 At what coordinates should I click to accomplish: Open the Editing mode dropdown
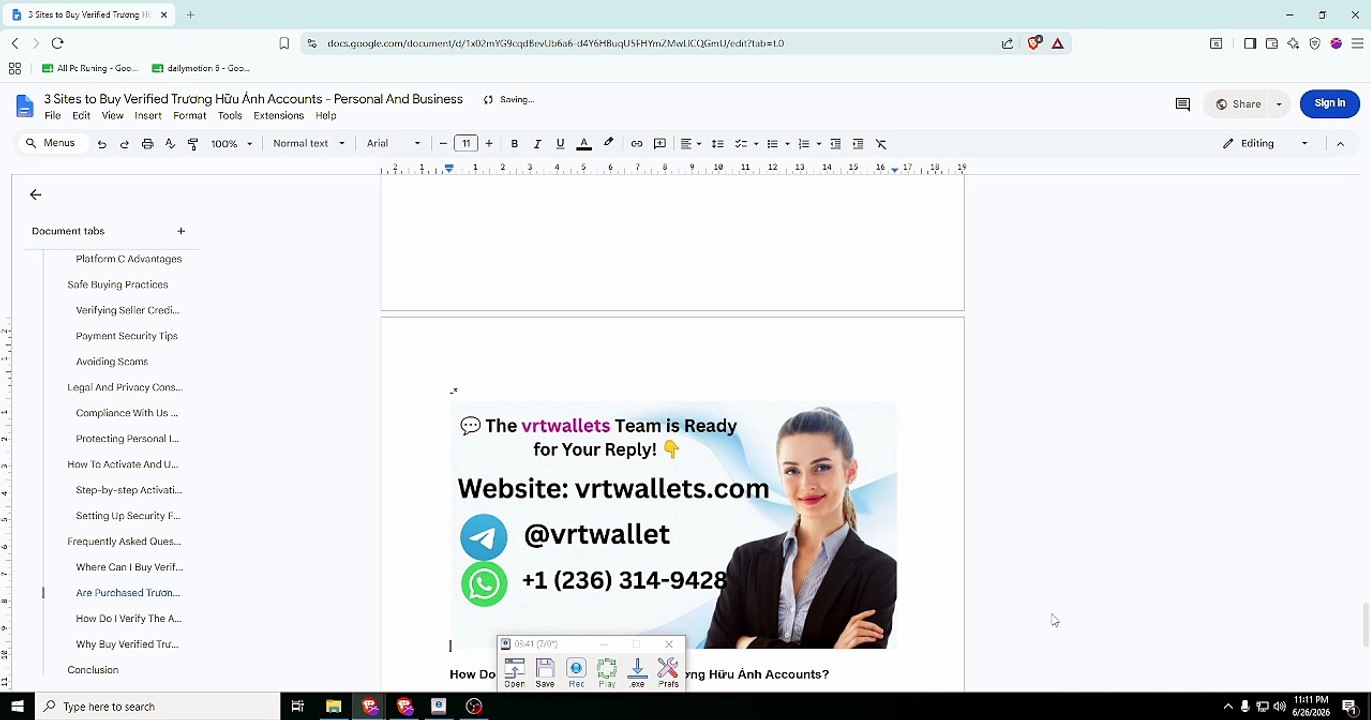click(1265, 144)
